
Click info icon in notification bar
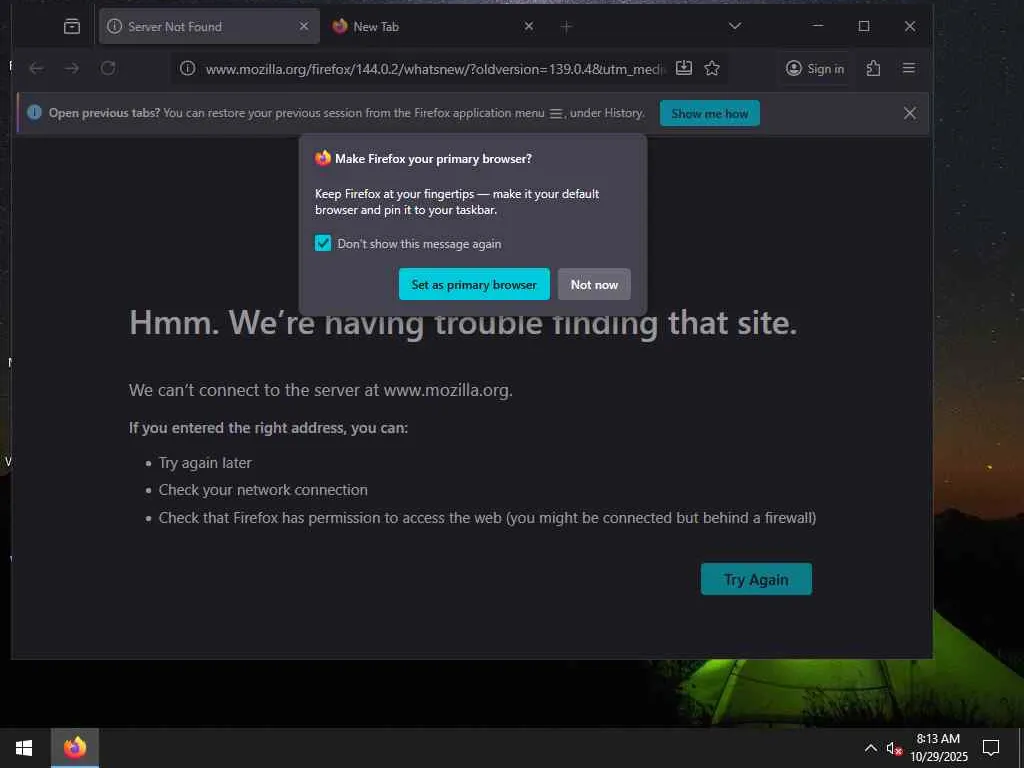point(34,112)
